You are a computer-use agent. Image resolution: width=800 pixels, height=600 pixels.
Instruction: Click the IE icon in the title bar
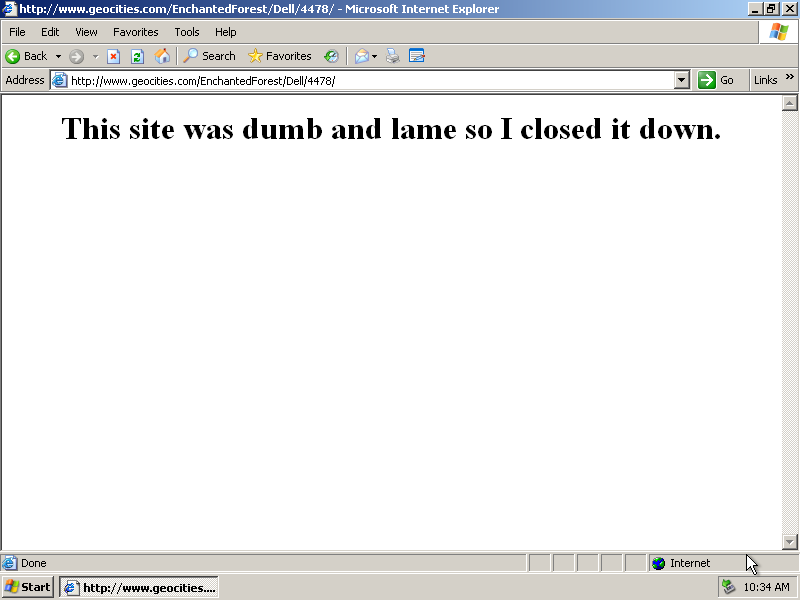coord(8,9)
